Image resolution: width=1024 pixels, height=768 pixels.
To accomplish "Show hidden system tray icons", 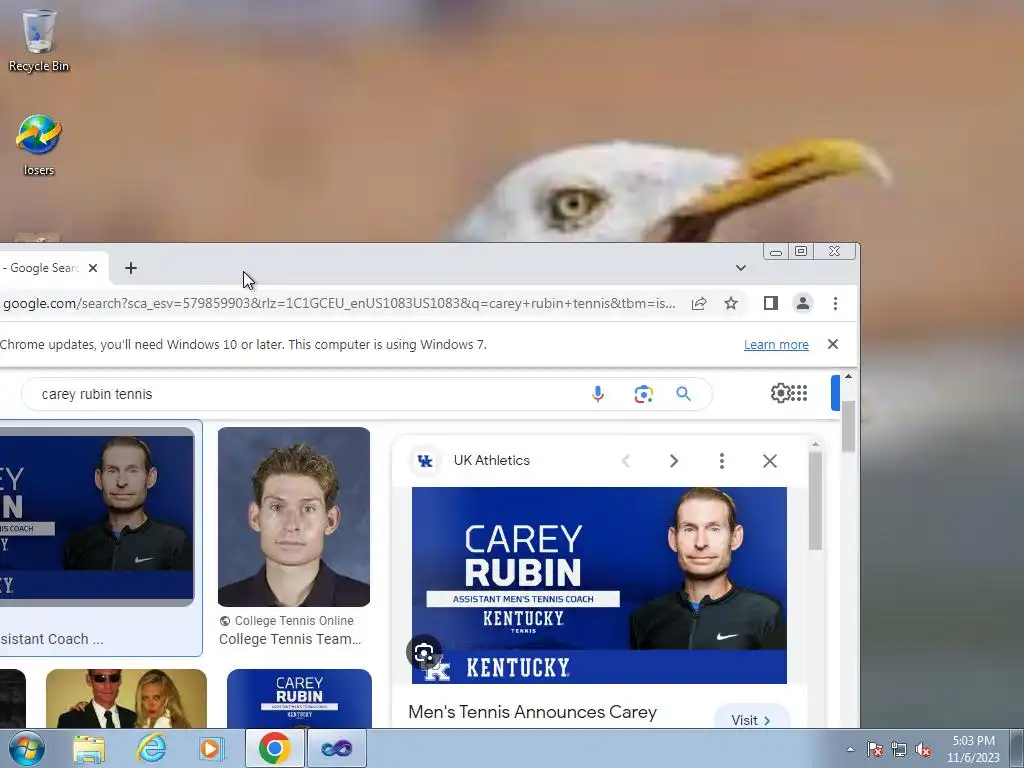I will pyautogui.click(x=850, y=749).
